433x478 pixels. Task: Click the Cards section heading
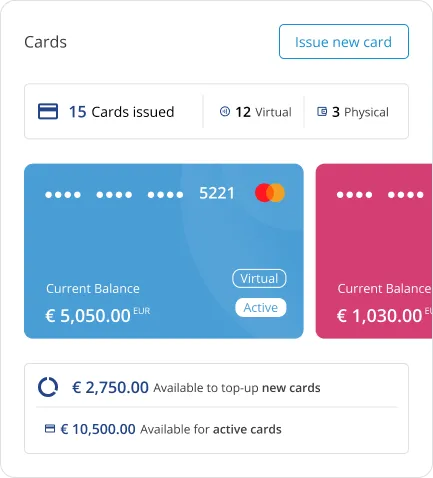(x=46, y=42)
